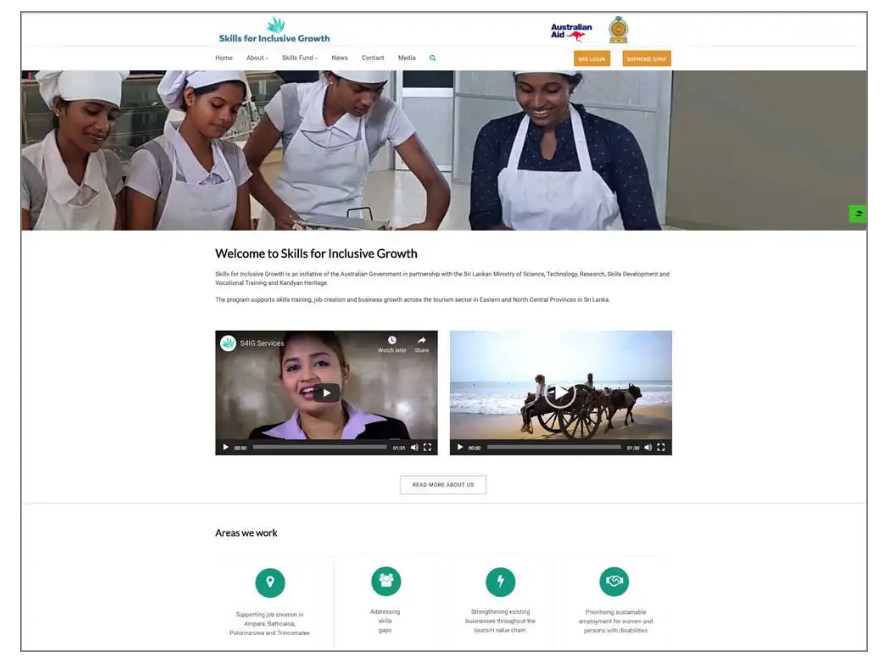888x662 pixels.
Task: Expand the Skills Fund dropdown menu
Action: (x=300, y=58)
